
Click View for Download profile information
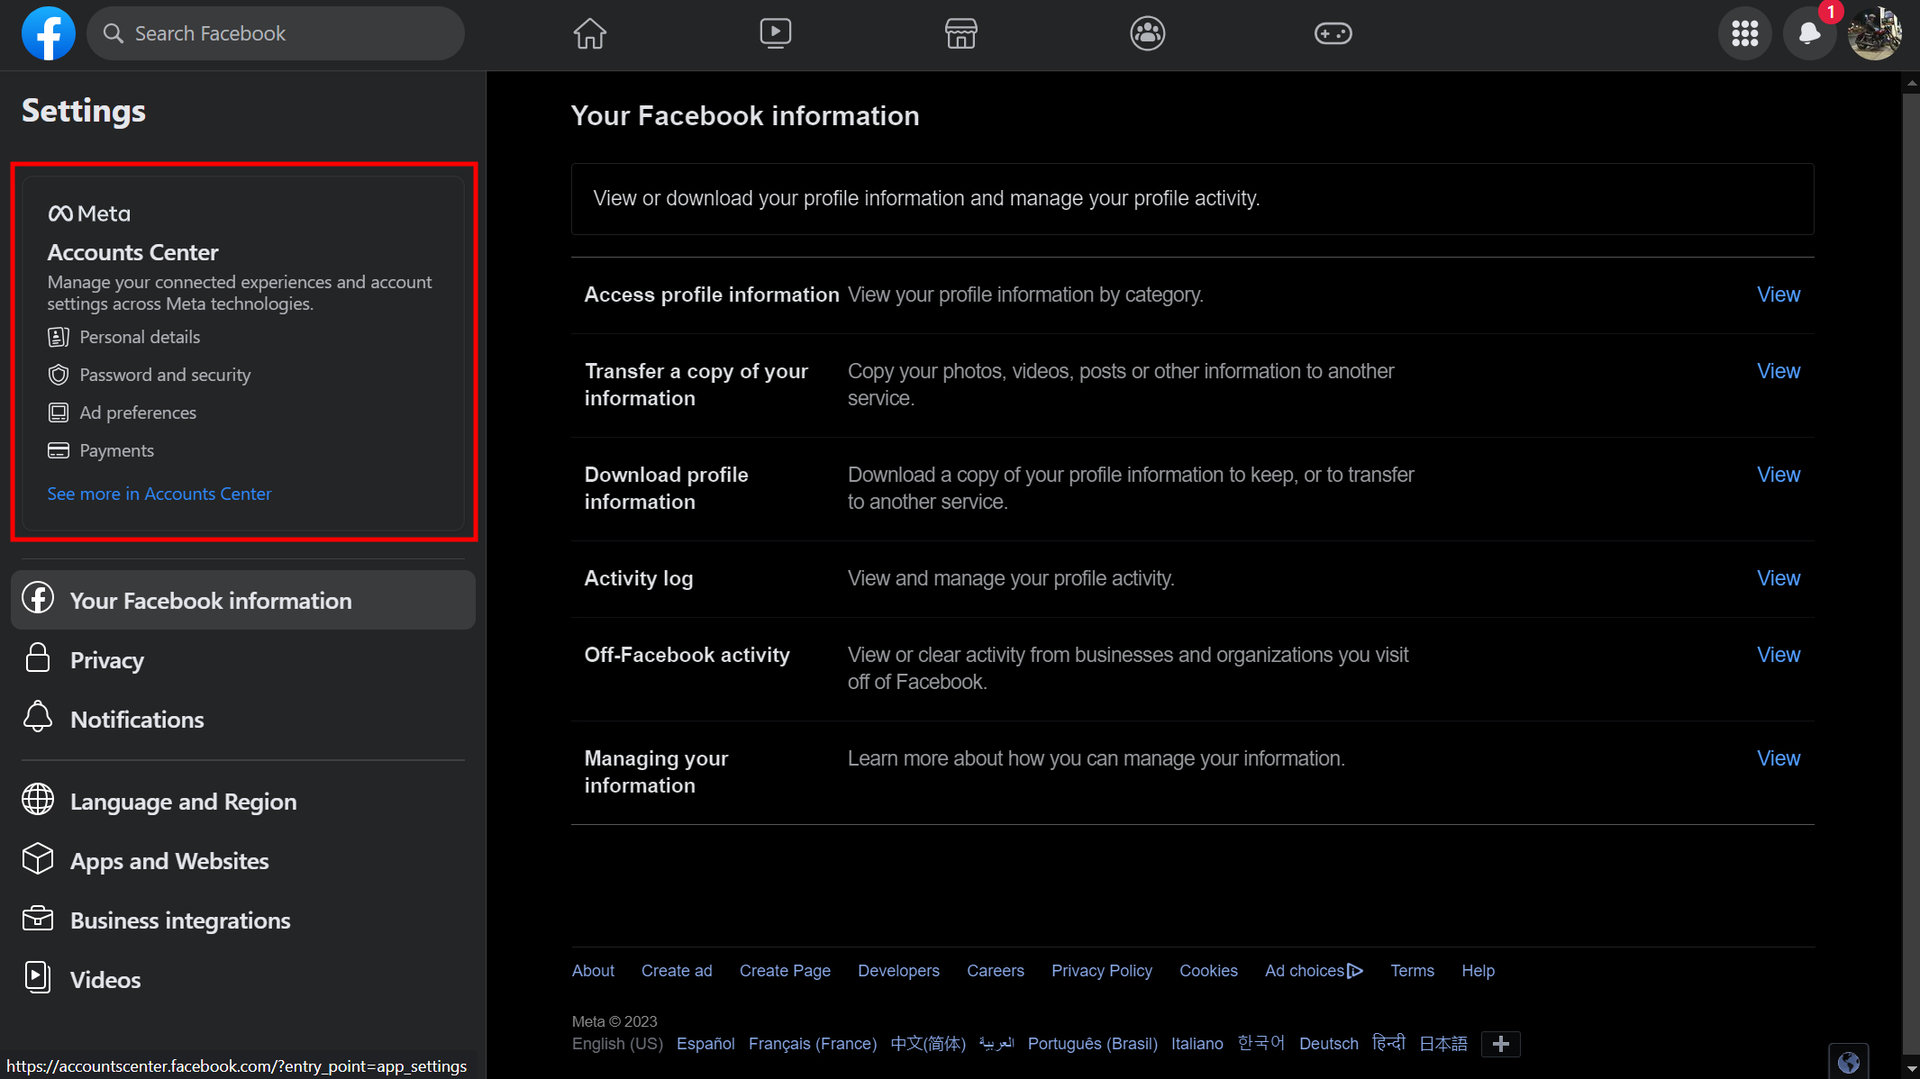click(x=1778, y=475)
